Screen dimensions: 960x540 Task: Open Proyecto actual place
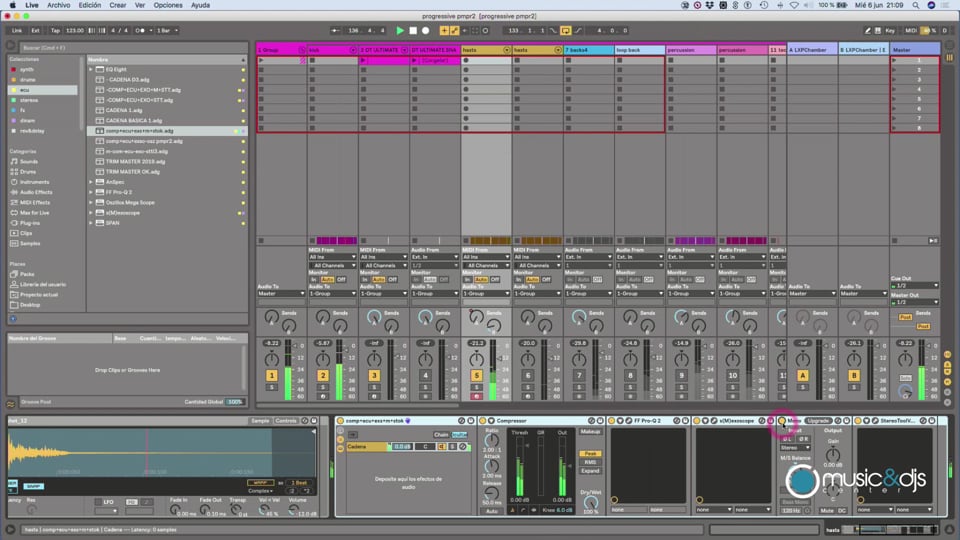39,294
